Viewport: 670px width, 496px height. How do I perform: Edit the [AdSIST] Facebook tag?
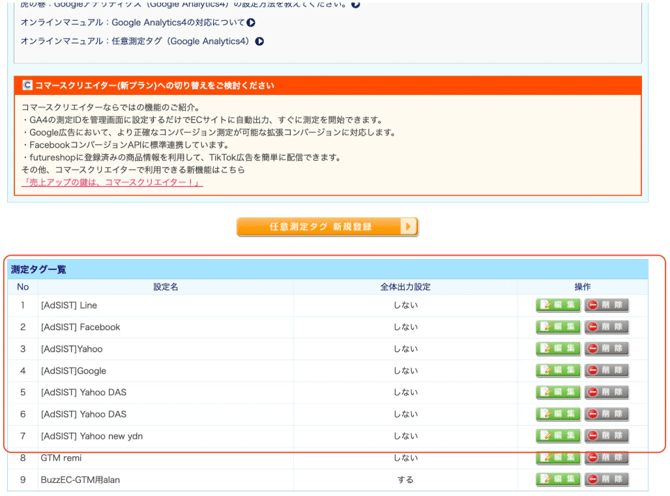point(558,327)
